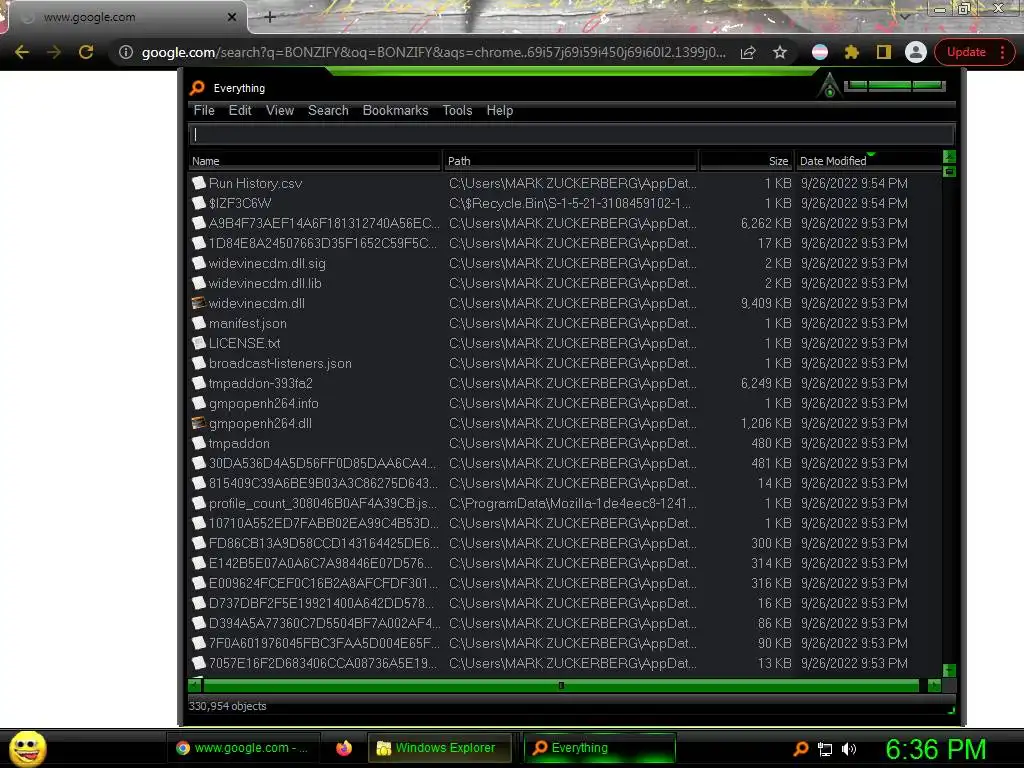Open the Edit menu in Everything
Image resolution: width=1024 pixels, height=768 pixels.
click(240, 110)
